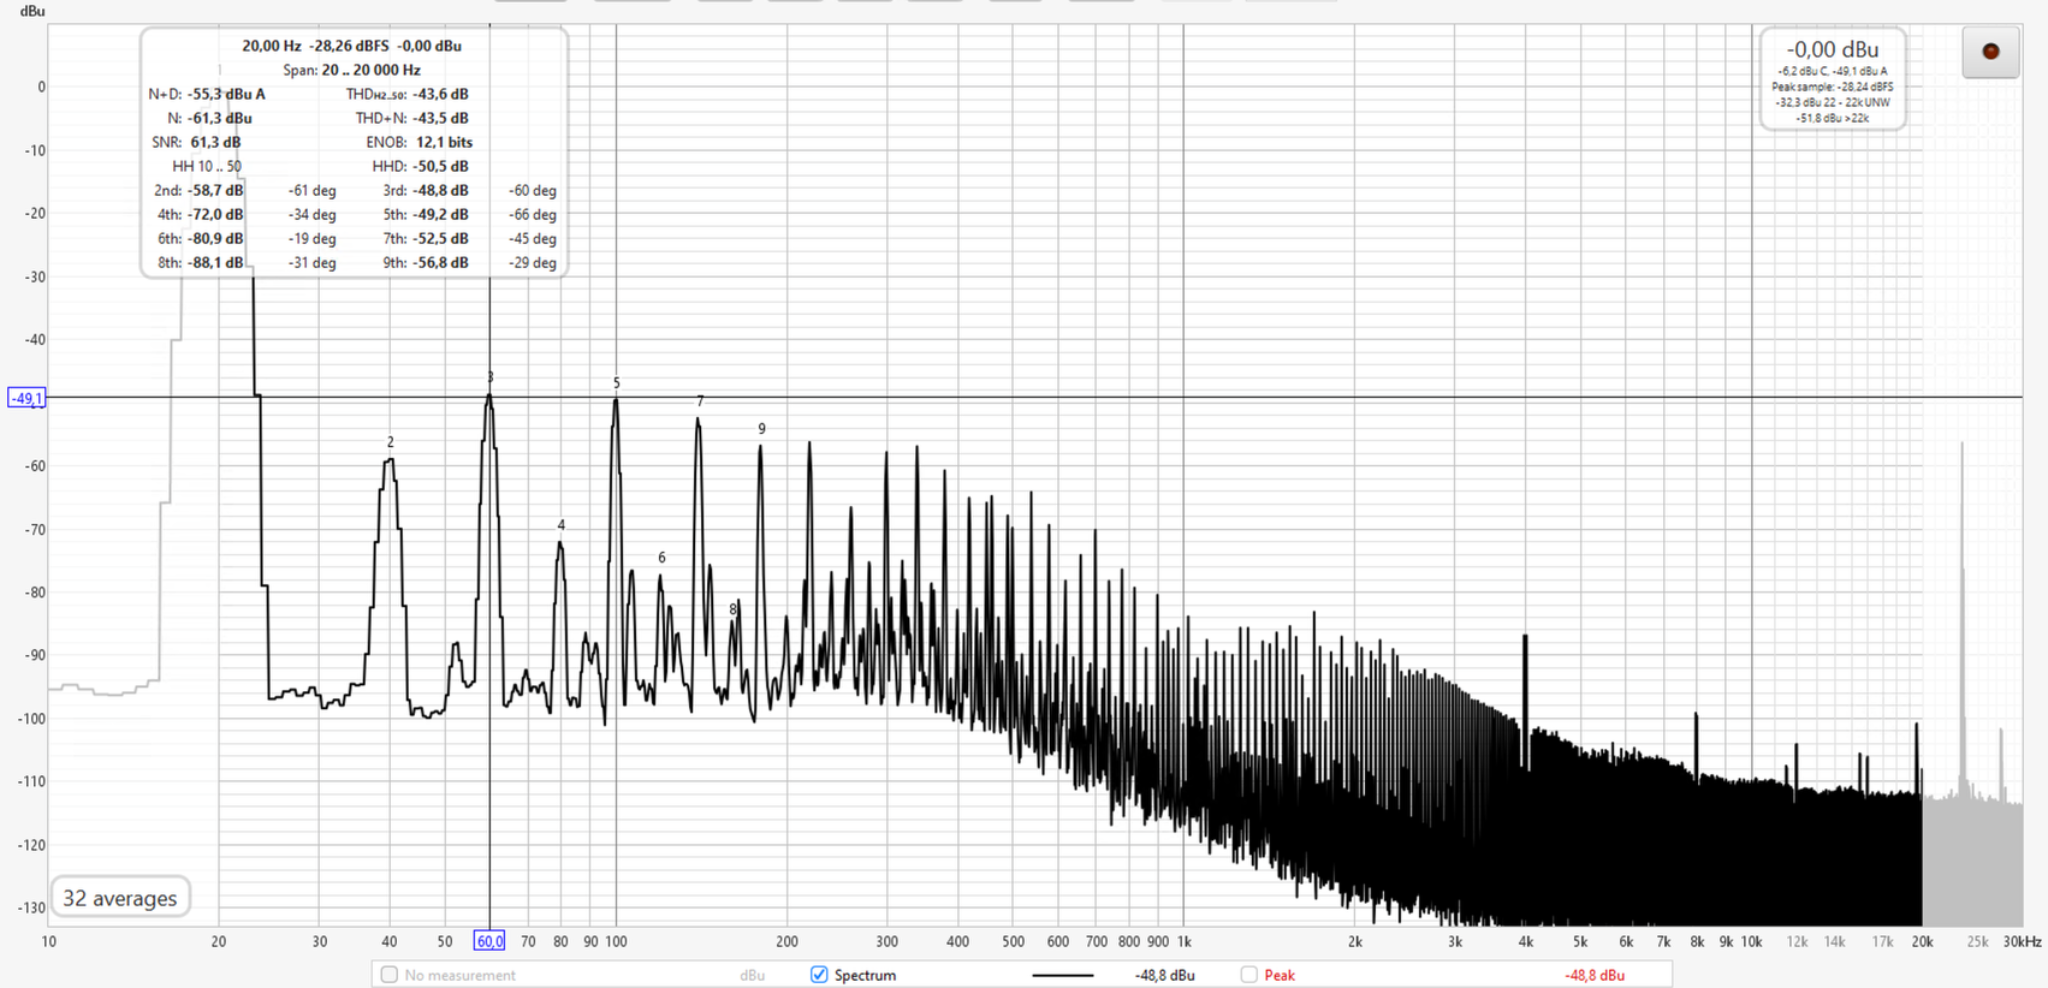Screen dimensions: 2048x988
Task: Click the harmonic marker 7 on graph
Action: pyautogui.click(x=700, y=401)
